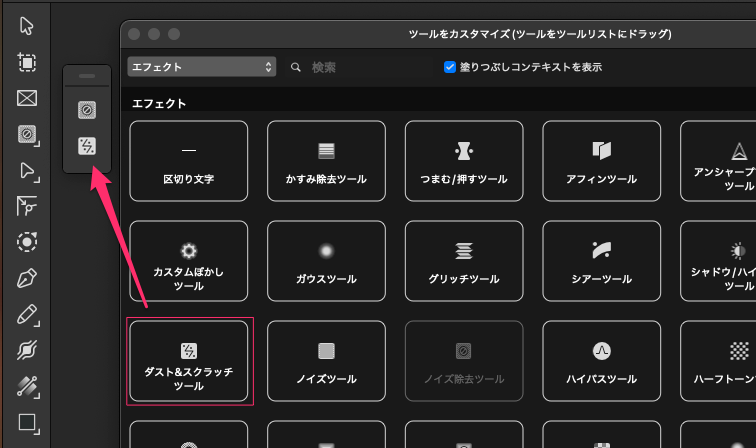Click the 区切り文字 separator tile
This screenshot has width=756, height=448.
[189, 161]
